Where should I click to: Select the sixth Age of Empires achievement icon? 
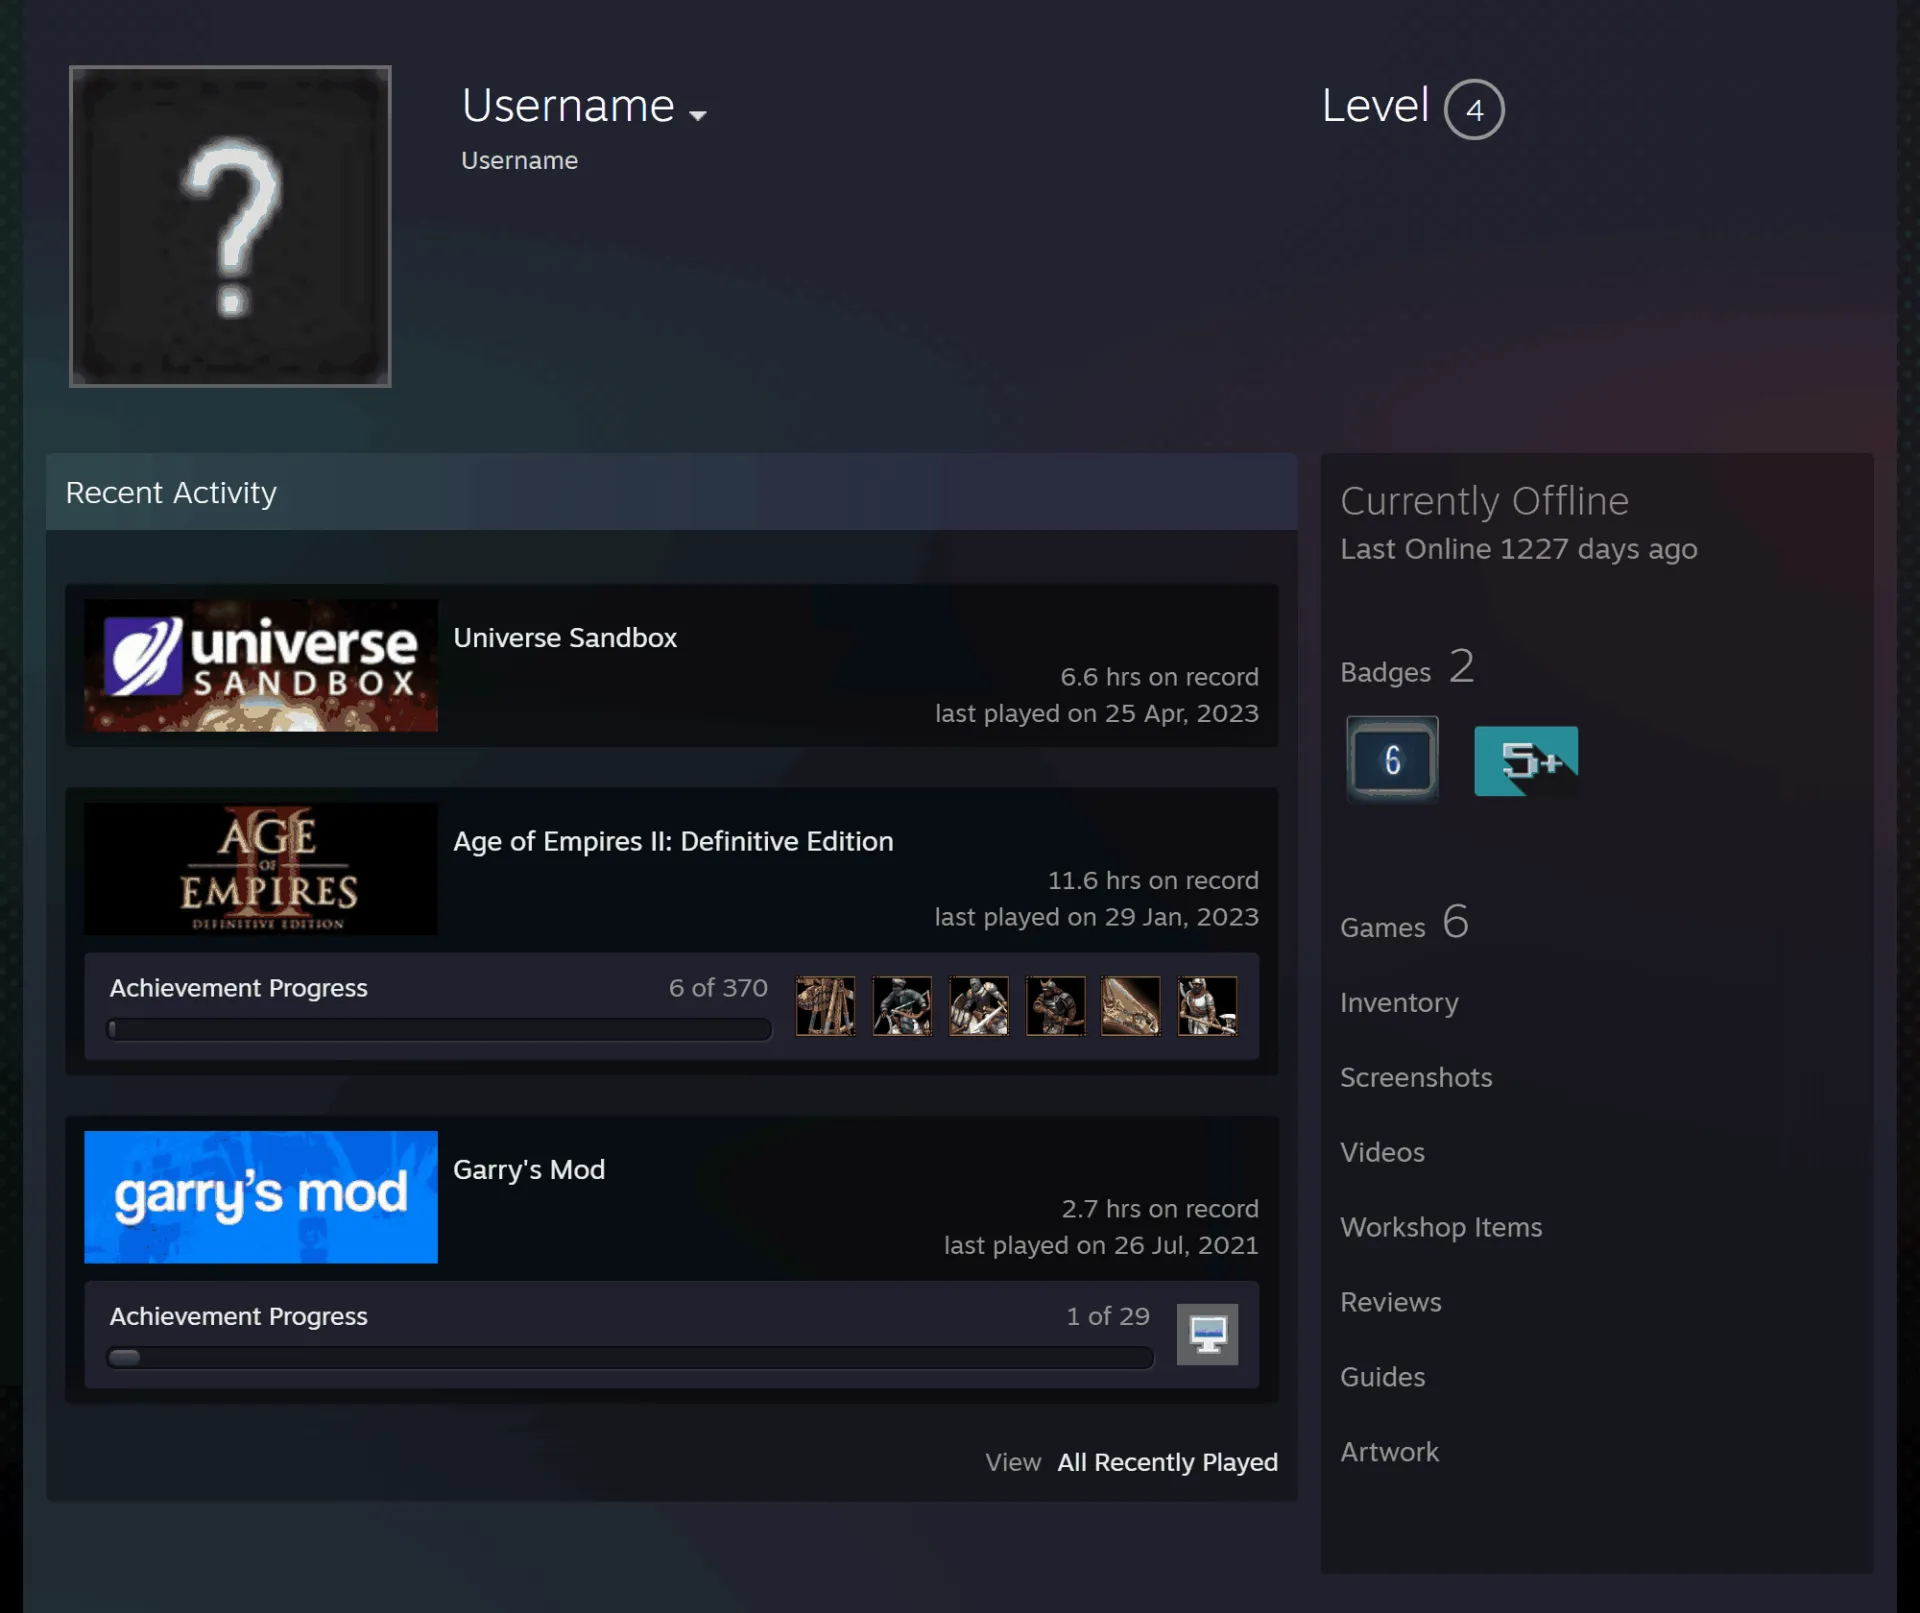[1208, 1006]
